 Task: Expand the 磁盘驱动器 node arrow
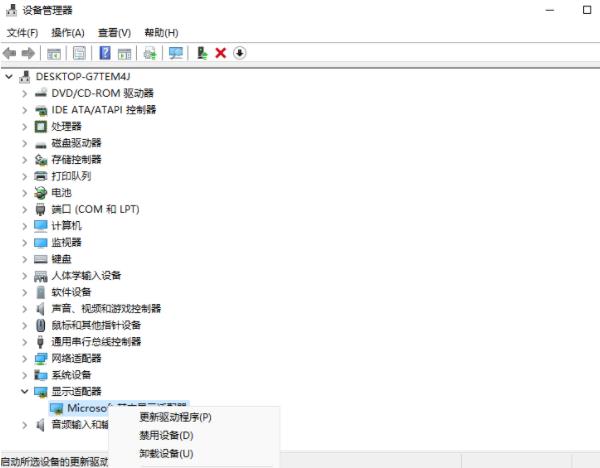pyautogui.click(x=24, y=143)
